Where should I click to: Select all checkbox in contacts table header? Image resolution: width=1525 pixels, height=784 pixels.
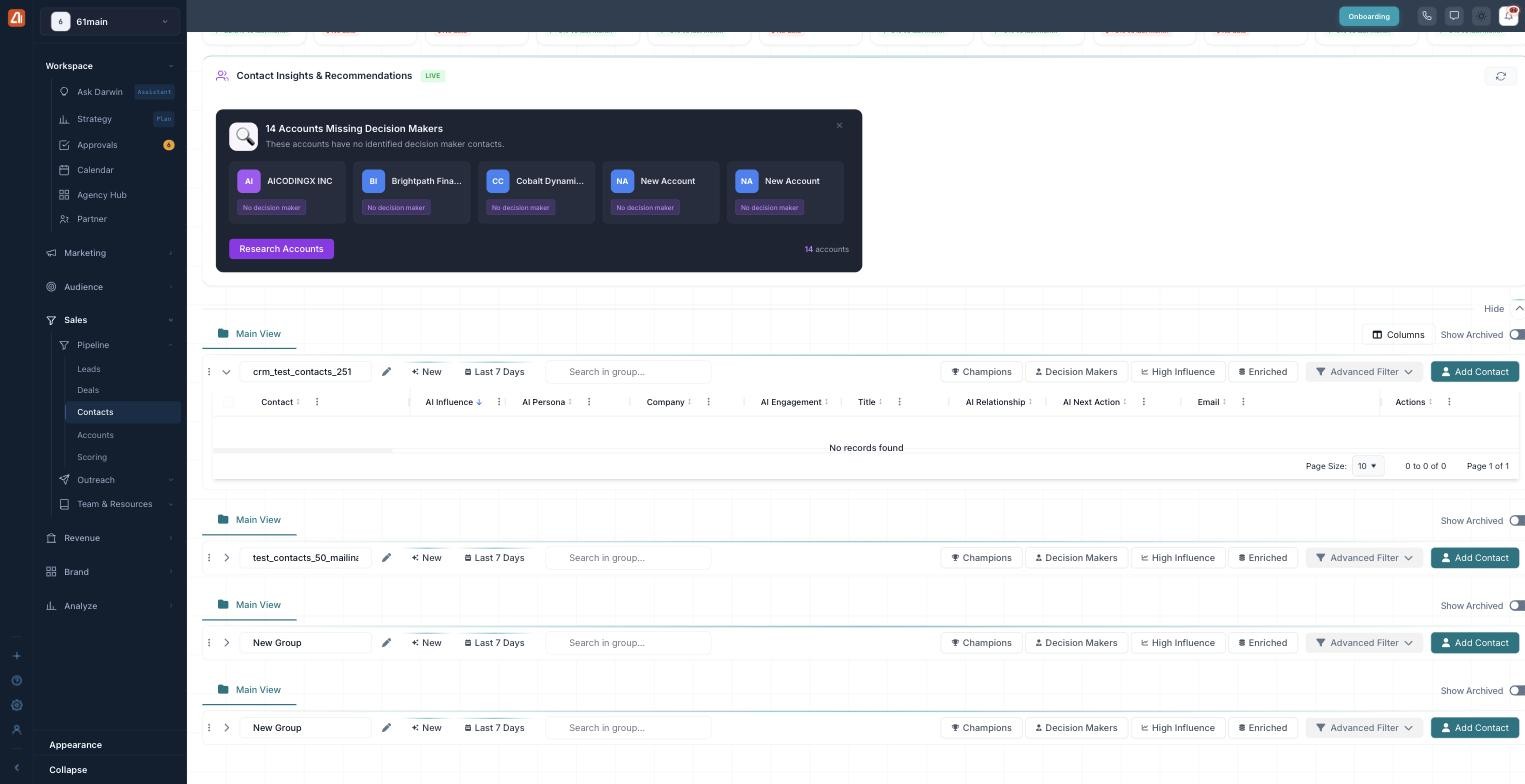pos(228,402)
